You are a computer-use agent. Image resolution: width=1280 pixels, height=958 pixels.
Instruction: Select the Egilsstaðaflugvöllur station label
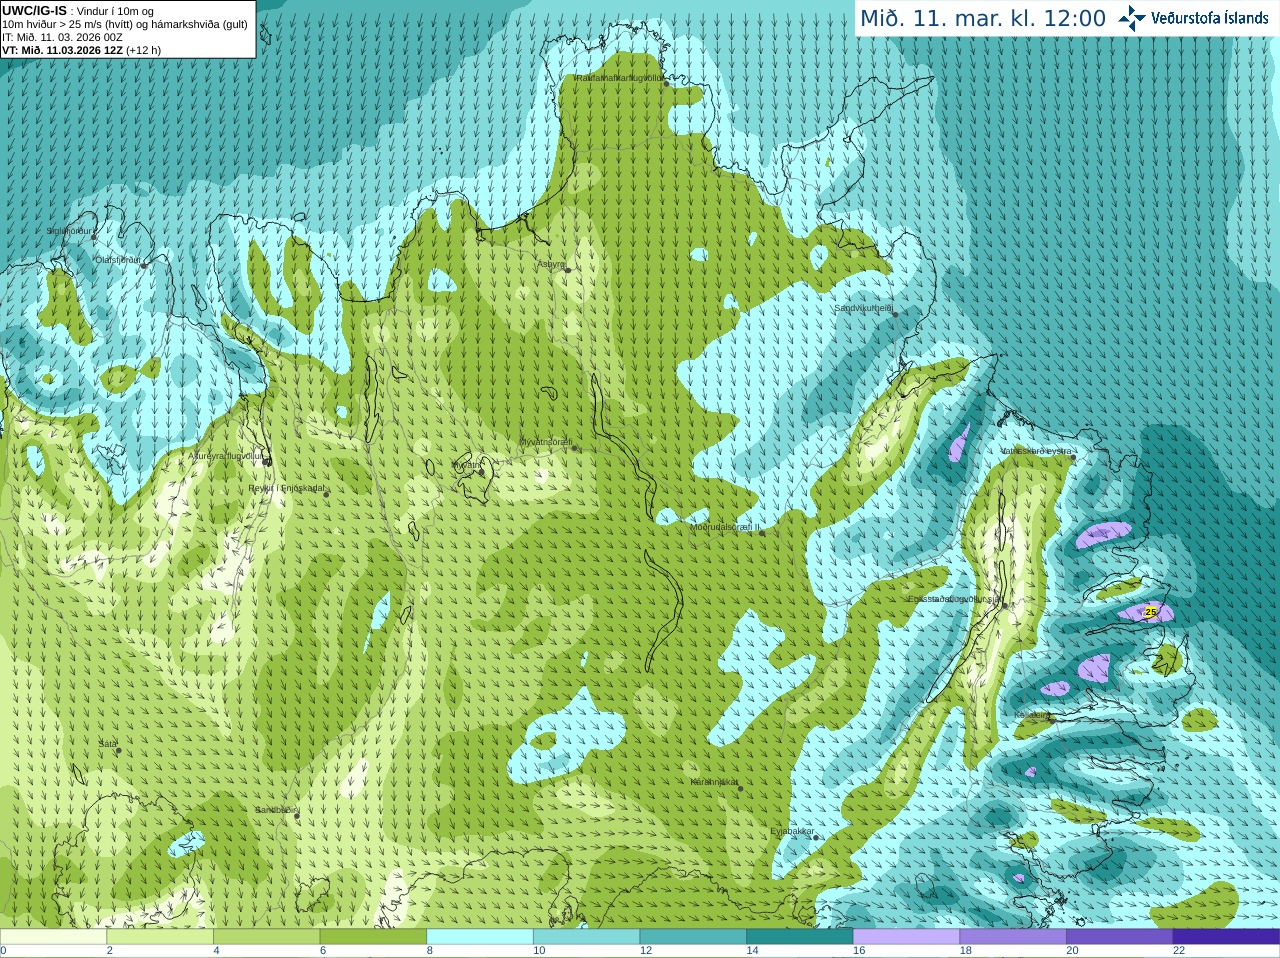(x=954, y=599)
